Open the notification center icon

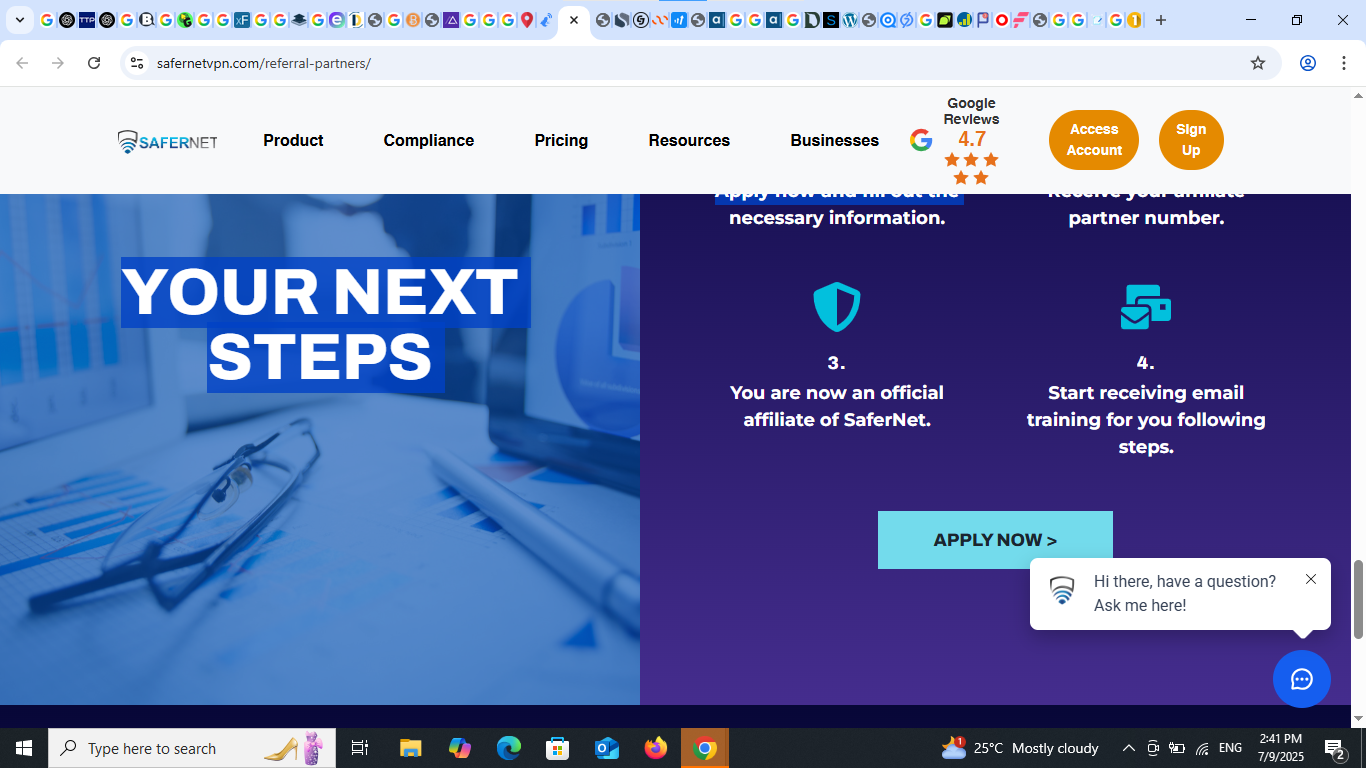1335,748
